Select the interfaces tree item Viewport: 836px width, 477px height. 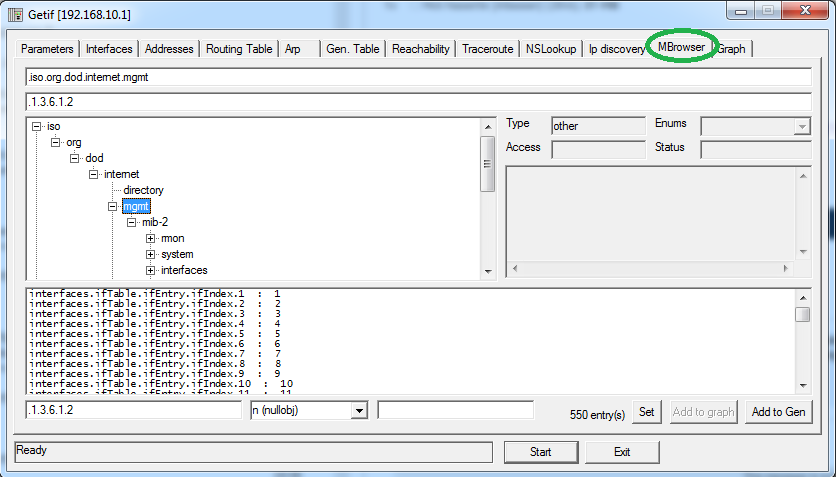(x=184, y=270)
